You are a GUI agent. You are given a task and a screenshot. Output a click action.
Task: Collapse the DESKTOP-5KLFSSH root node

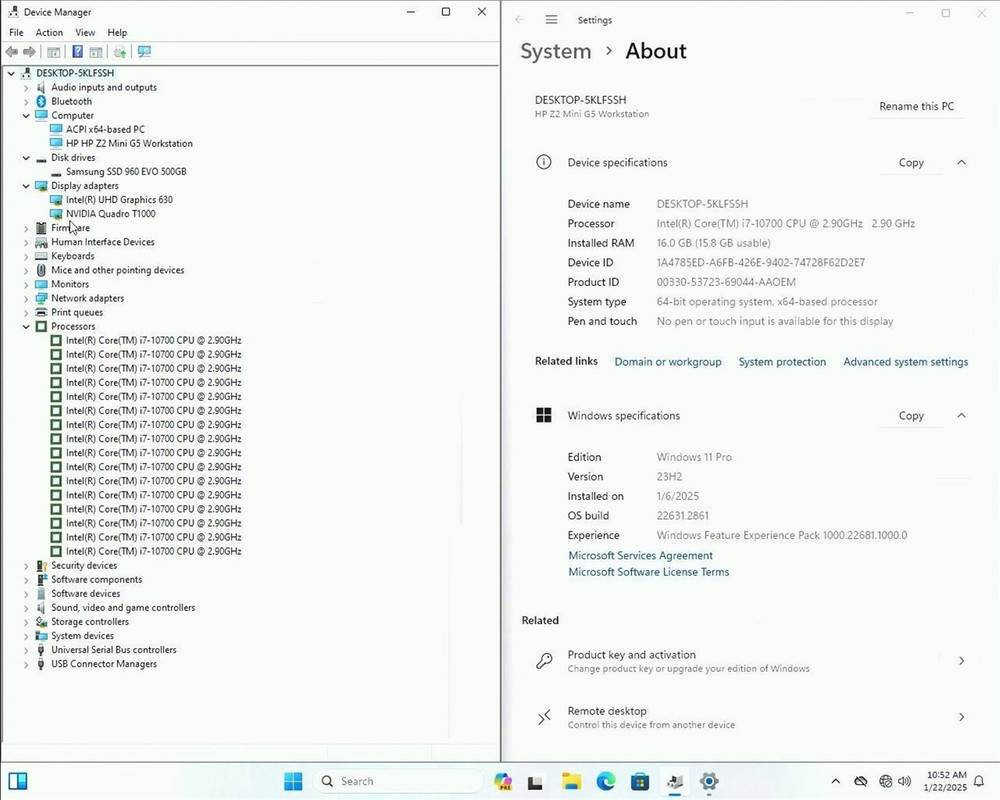tap(11, 73)
